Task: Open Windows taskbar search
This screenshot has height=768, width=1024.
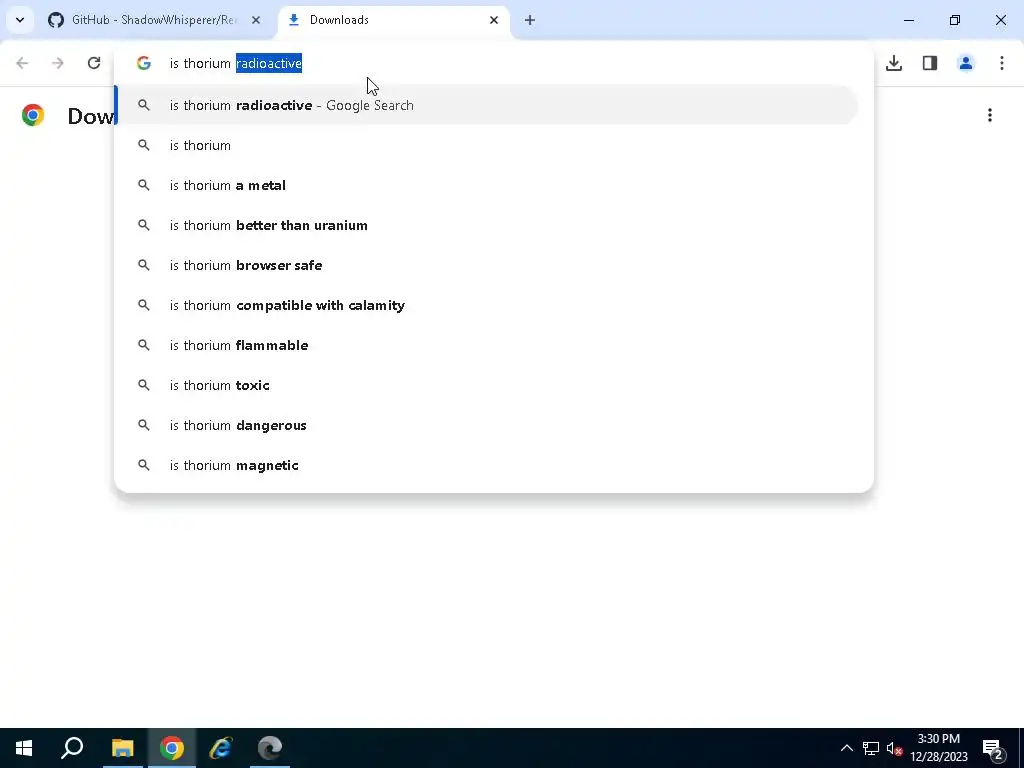Action: pos(72,748)
